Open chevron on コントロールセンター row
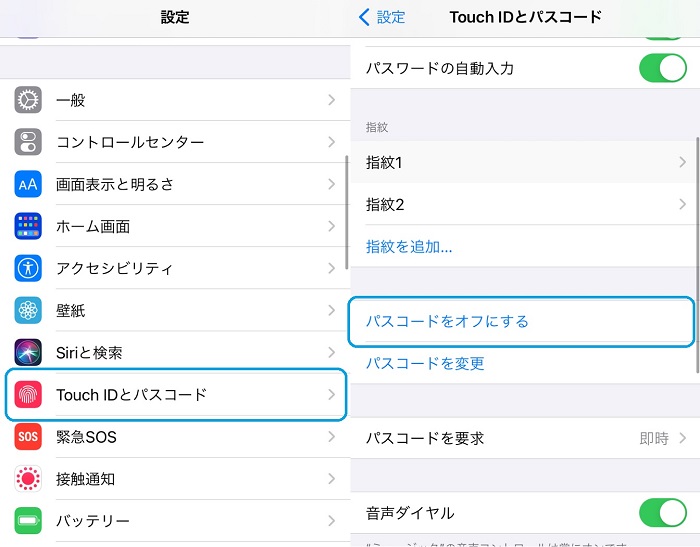Screen dimensions: 700x547 (331, 142)
